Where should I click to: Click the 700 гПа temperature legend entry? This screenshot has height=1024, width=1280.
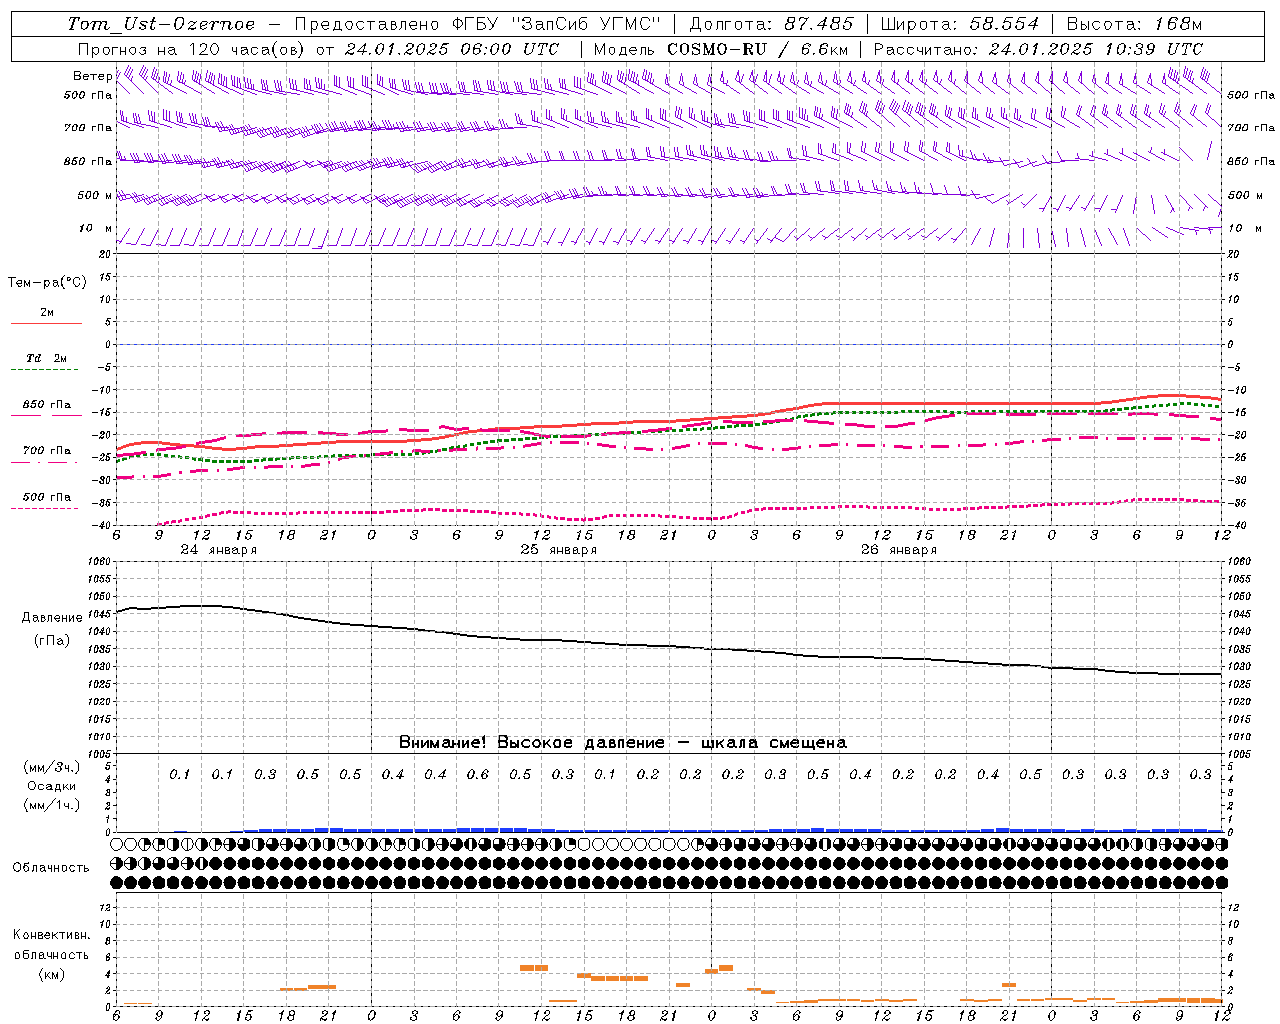click(x=46, y=450)
